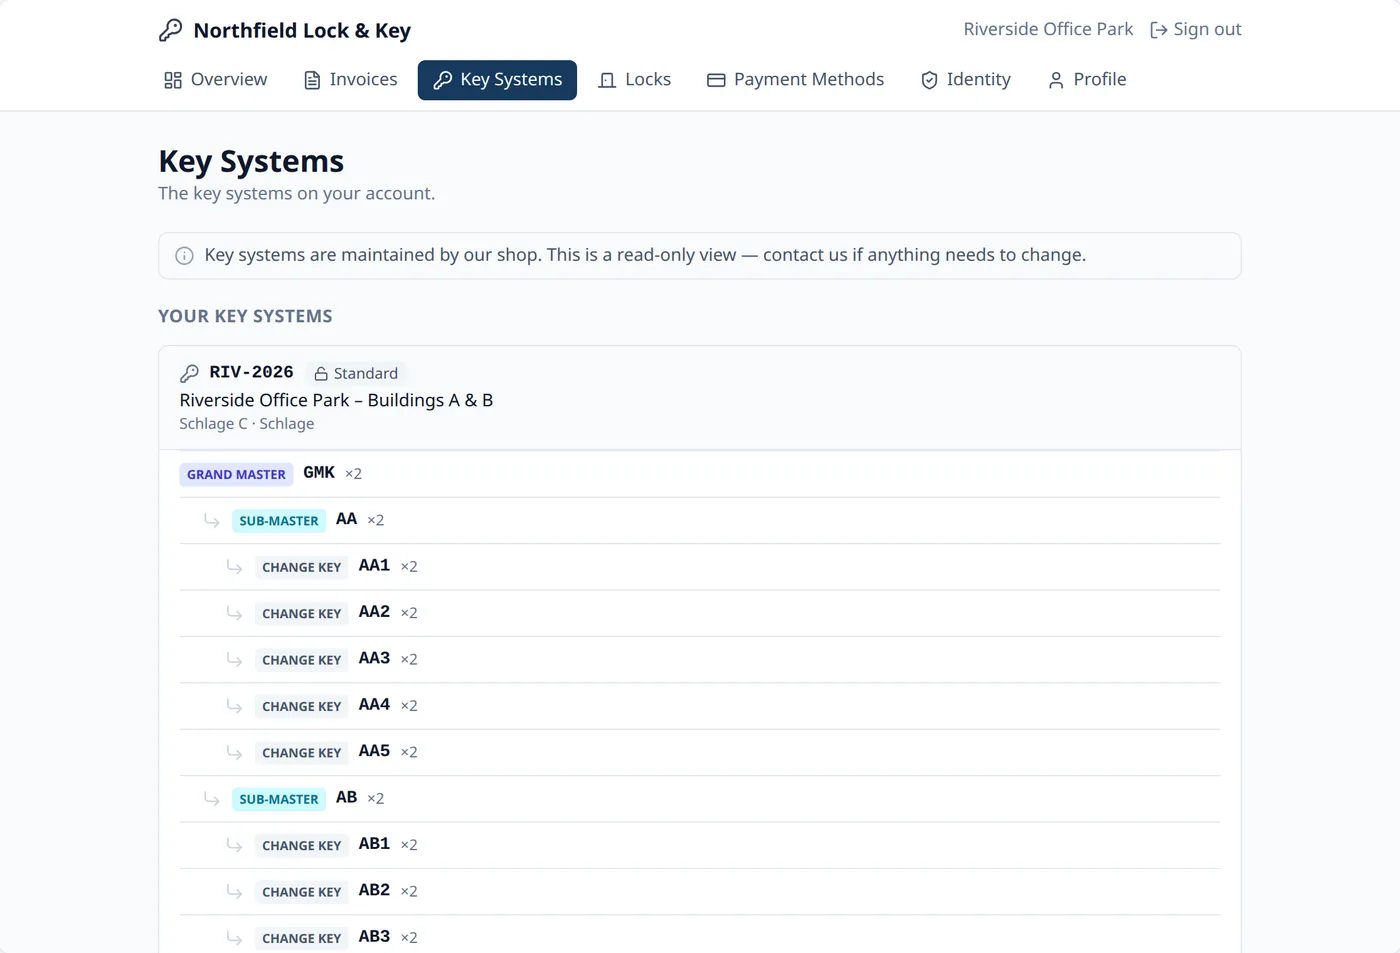Select the GMK key code

coord(319,473)
